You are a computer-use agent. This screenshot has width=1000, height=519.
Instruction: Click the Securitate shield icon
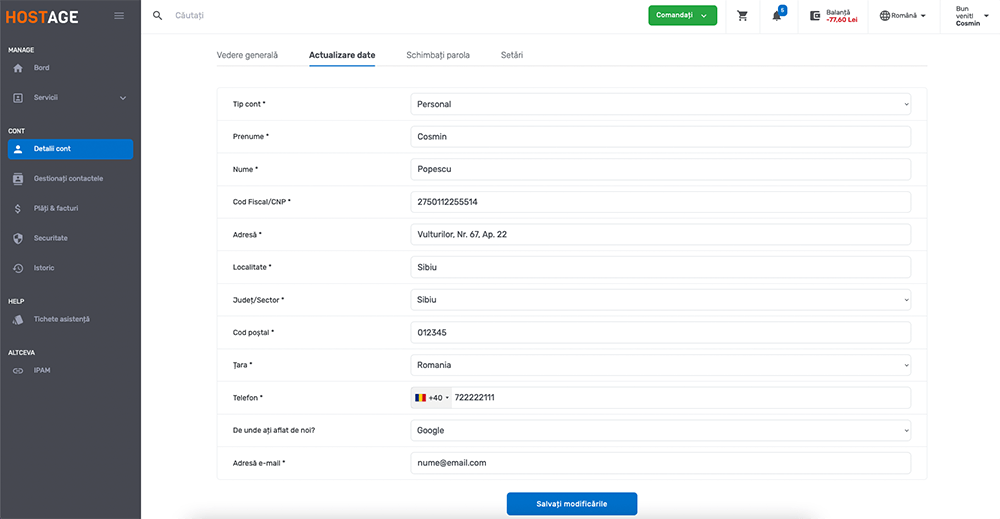pos(18,238)
